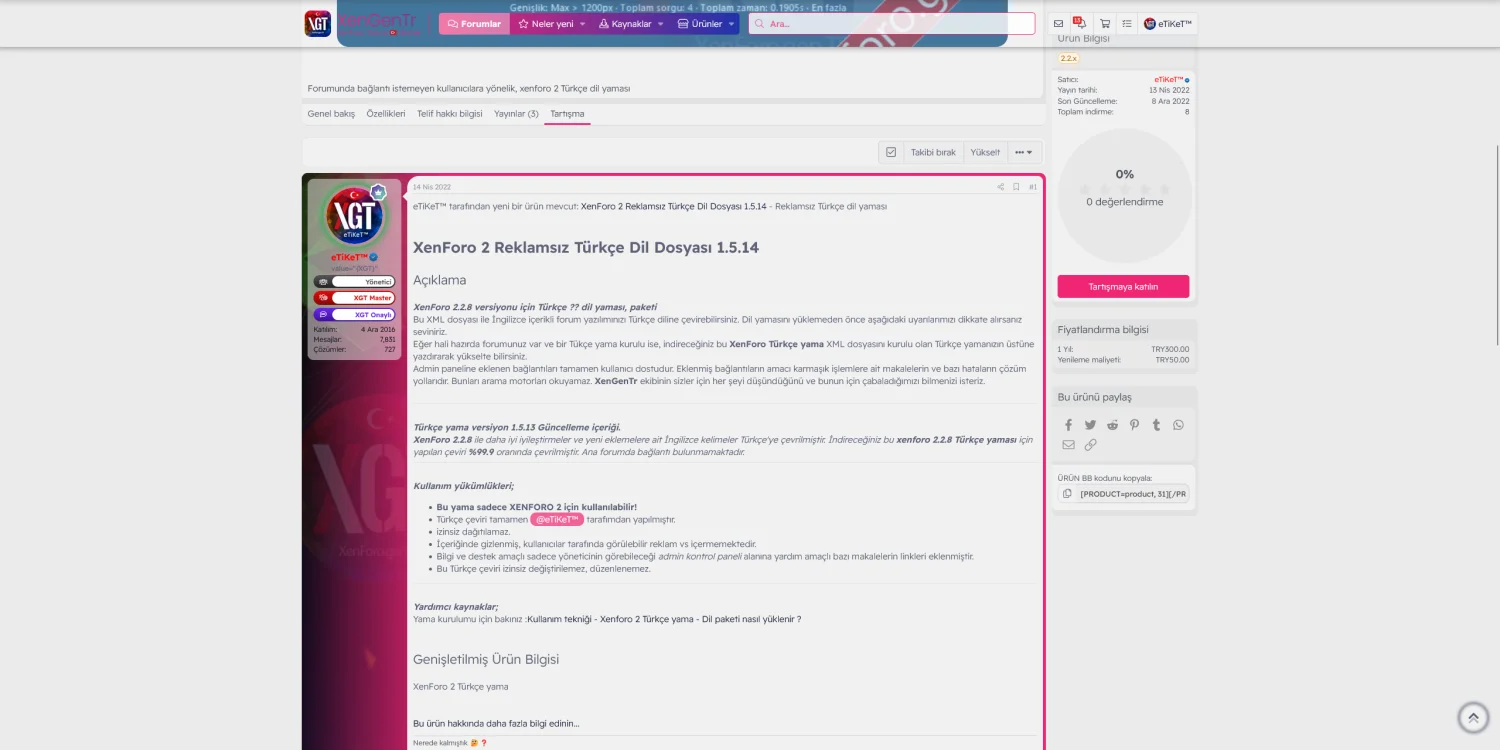
Task: Share product on WhatsApp
Action: (x=1178, y=425)
